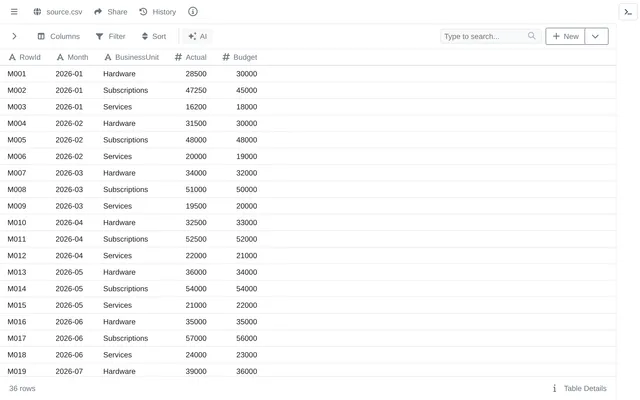Click Hardware cell in row M016

[x=119, y=322]
